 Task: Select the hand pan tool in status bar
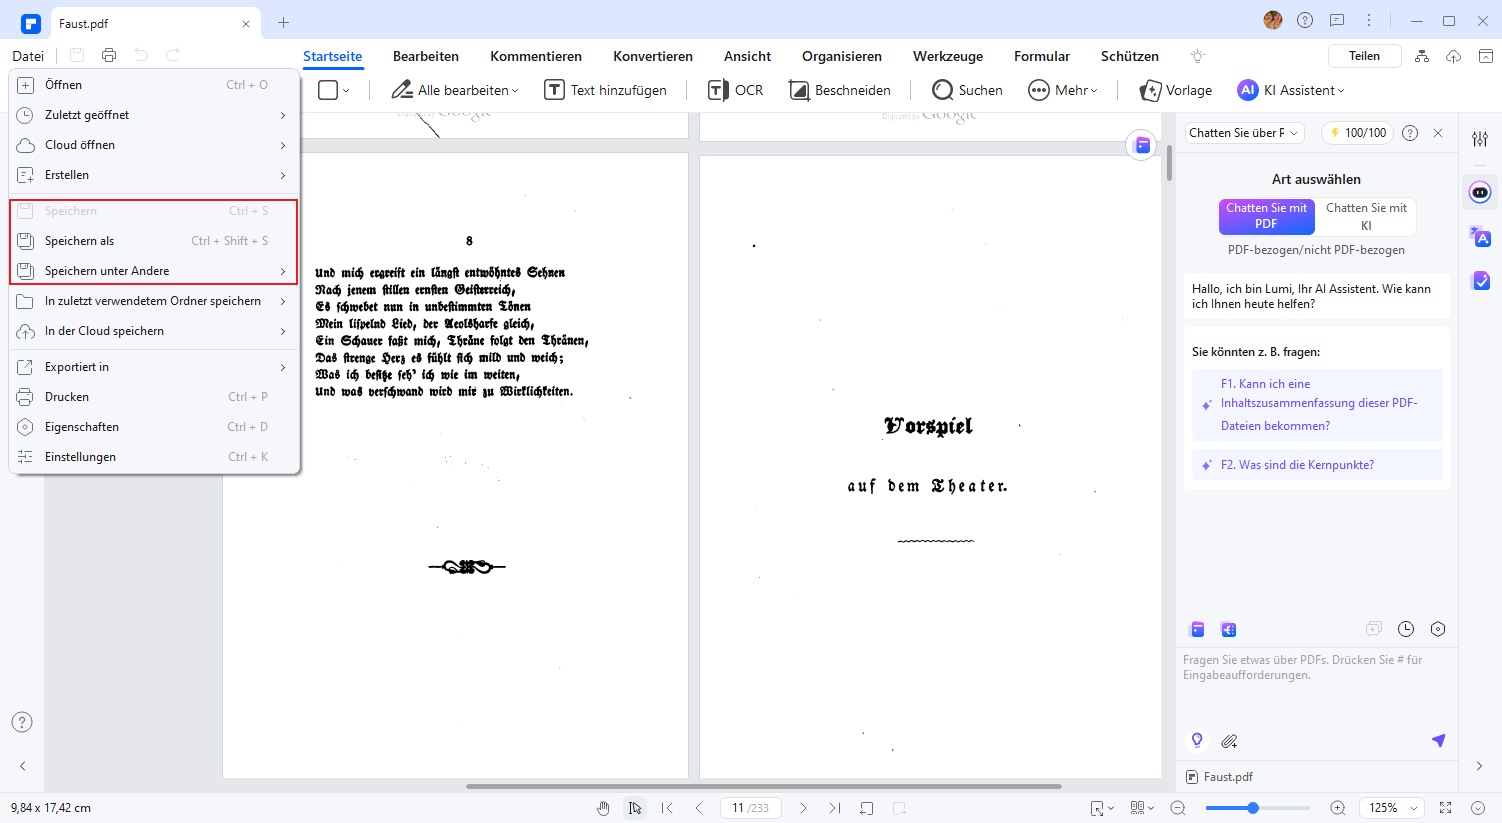tap(603, 808)
